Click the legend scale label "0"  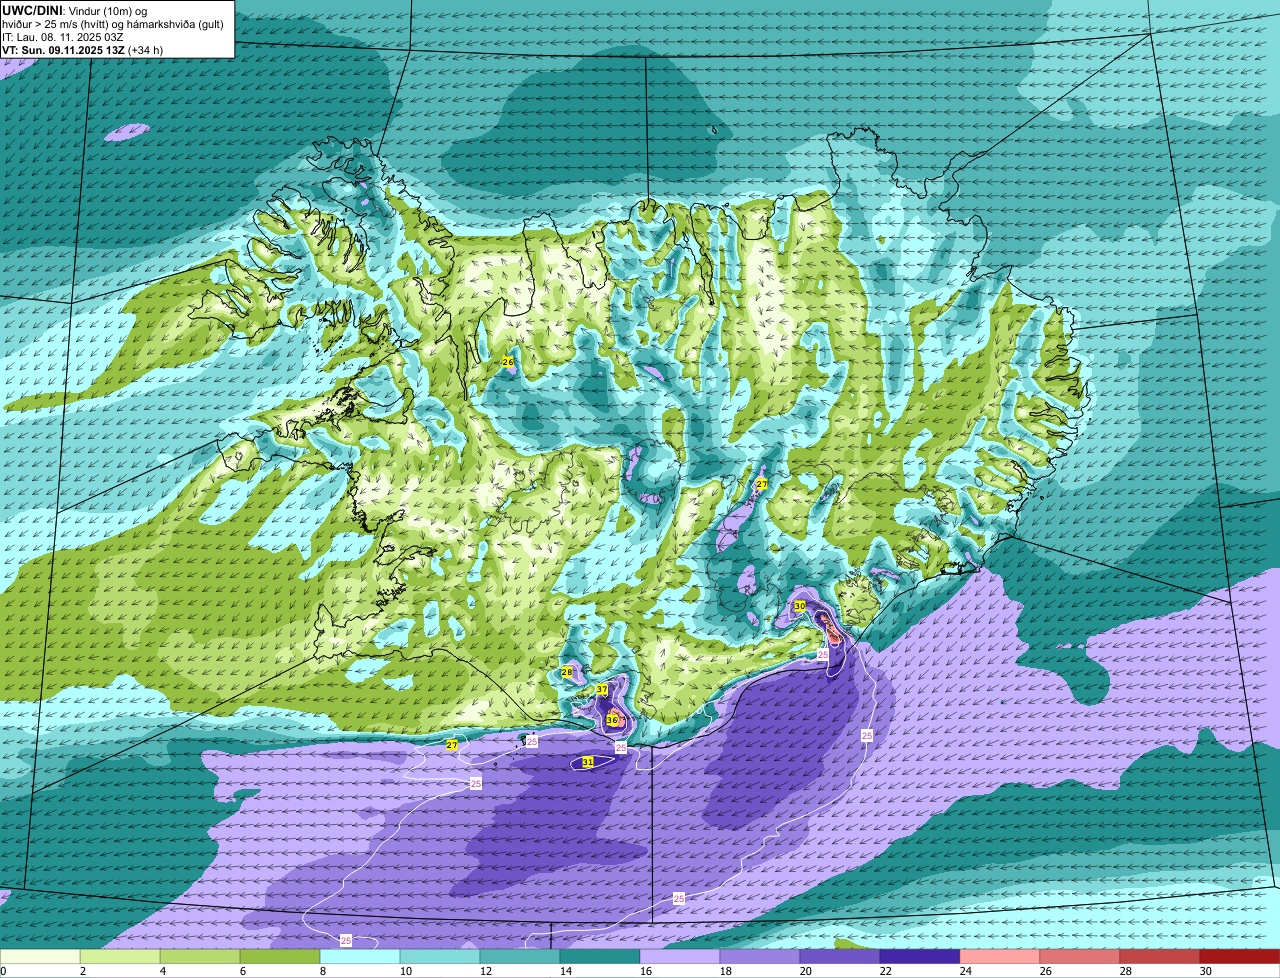(x=4, y=971)
